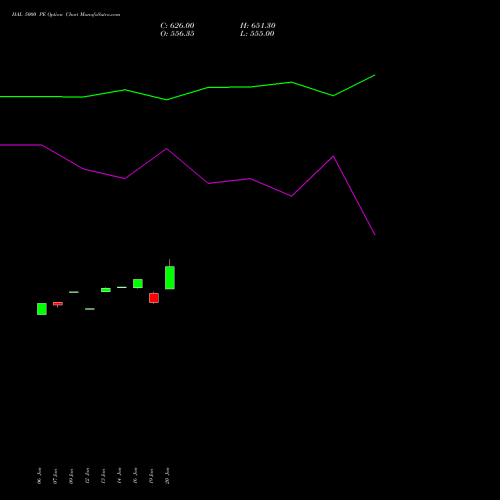Click the 20 Jan date label on axis
The image size is (500, 500).
tap(167, 476)
